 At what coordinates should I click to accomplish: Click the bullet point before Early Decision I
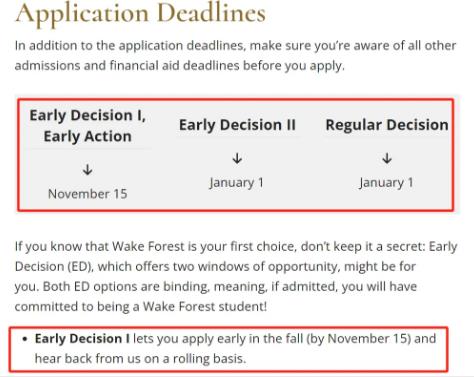[24, 339]
